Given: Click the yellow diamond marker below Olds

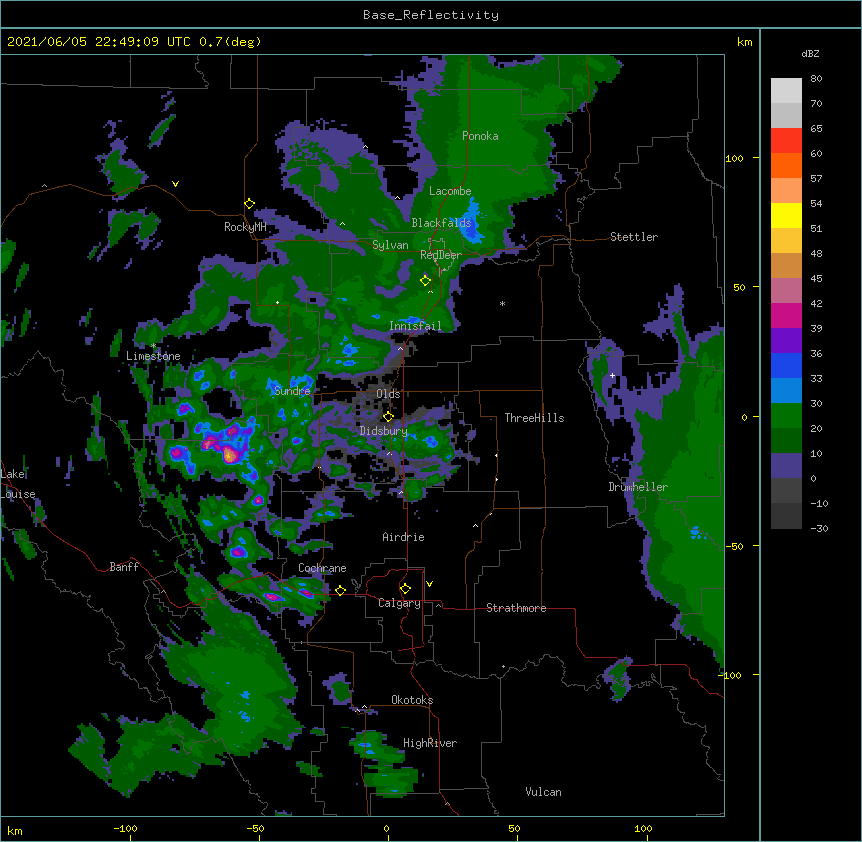Looking at the screenshot, I should pyautogui.click(x=388, y=417).
